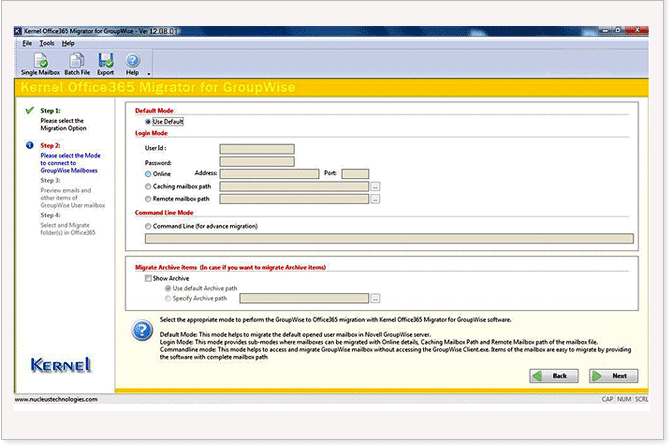Click the green checkmark next to Step 1
Viewport: 671px width, 447px height.
[30, 110]
